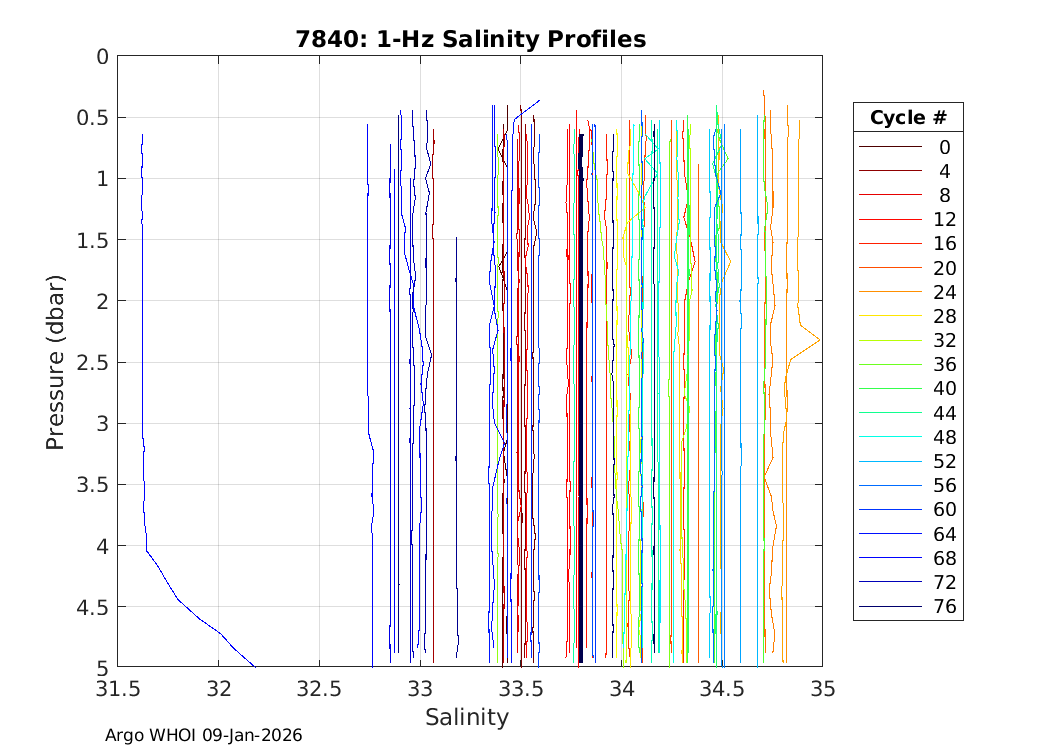This screenshot has width=1050, height=750.
Task: Select the orange legend line for cycle 20
Action: click(889, 268)
